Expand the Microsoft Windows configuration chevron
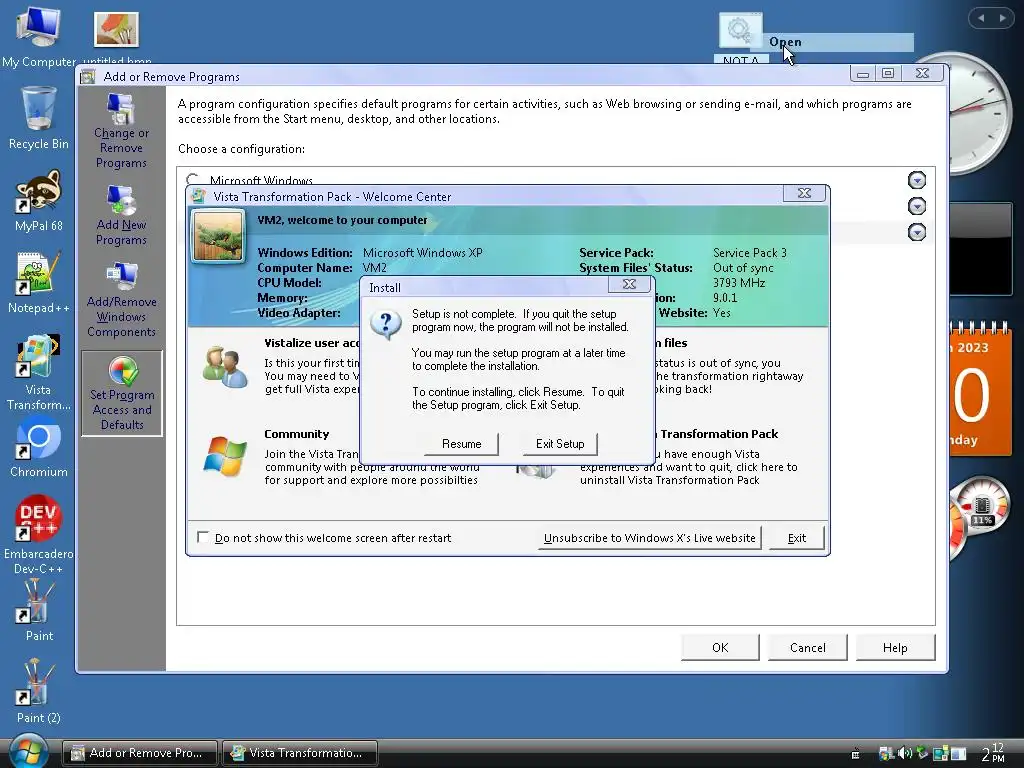 pyautogui.click(x=917, y=180)
